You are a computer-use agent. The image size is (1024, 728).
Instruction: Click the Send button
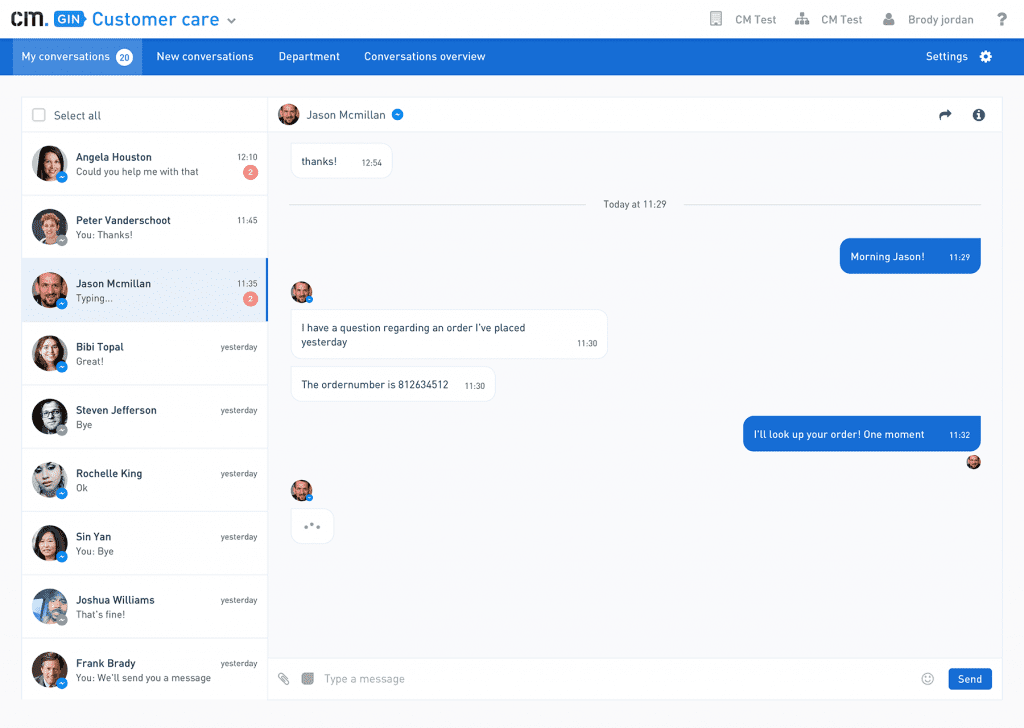pos(969,678)
